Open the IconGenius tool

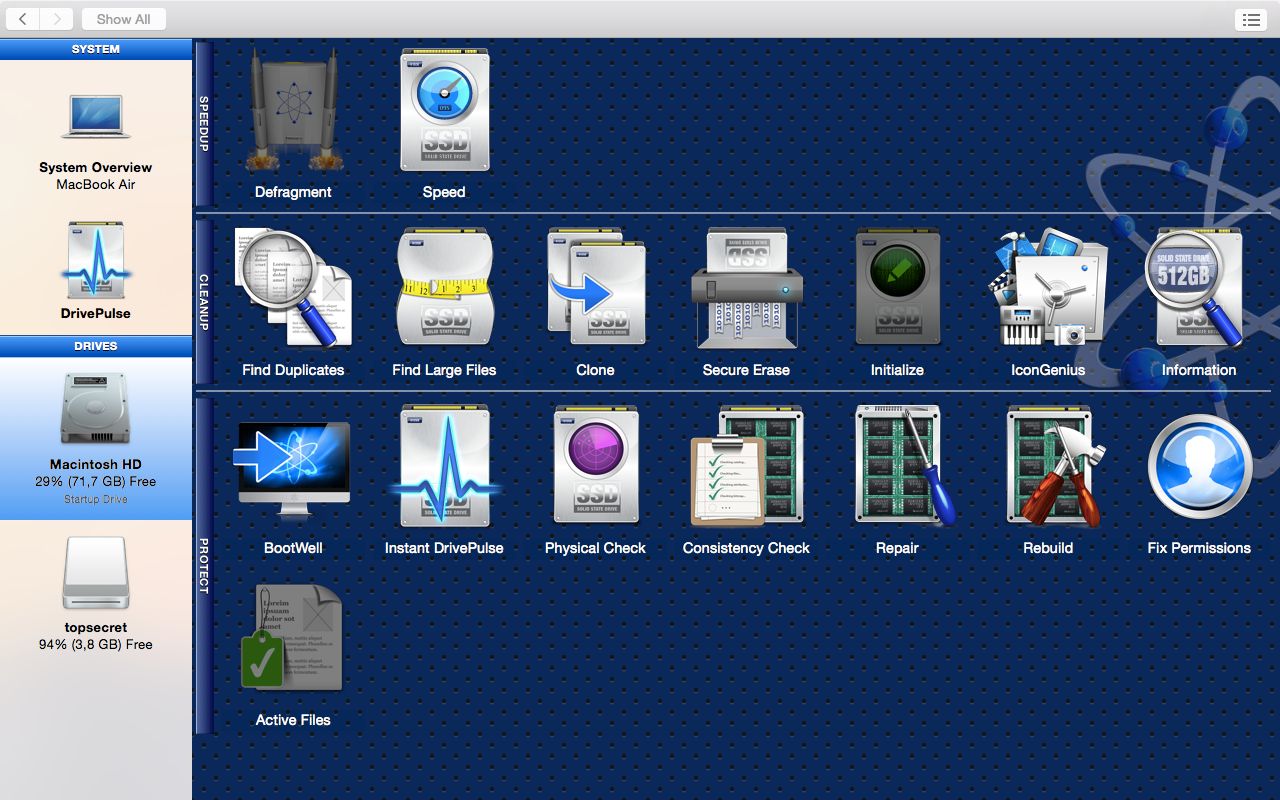1048,302
